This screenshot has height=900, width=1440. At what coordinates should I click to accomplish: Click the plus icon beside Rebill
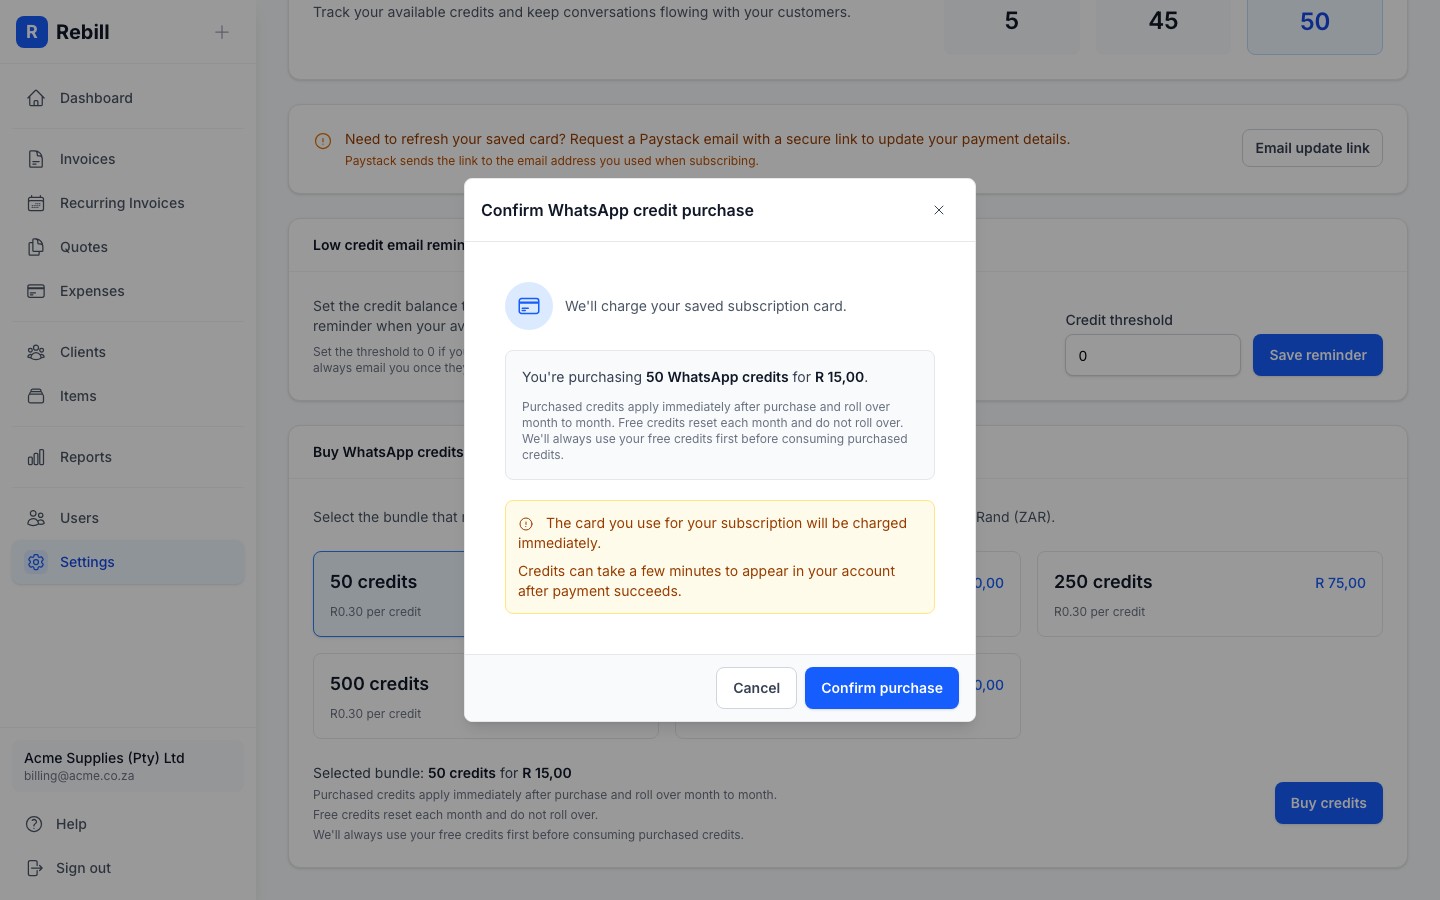click(222, 32)
